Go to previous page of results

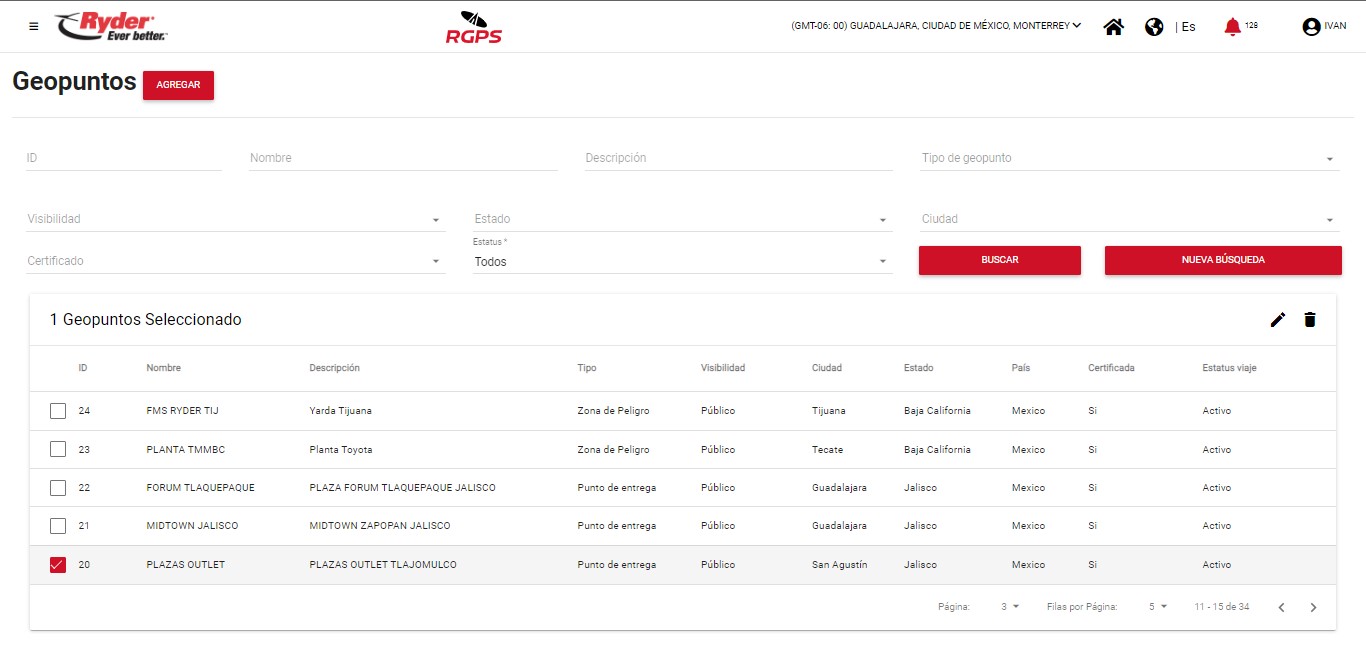click(x=1281, y=607)
